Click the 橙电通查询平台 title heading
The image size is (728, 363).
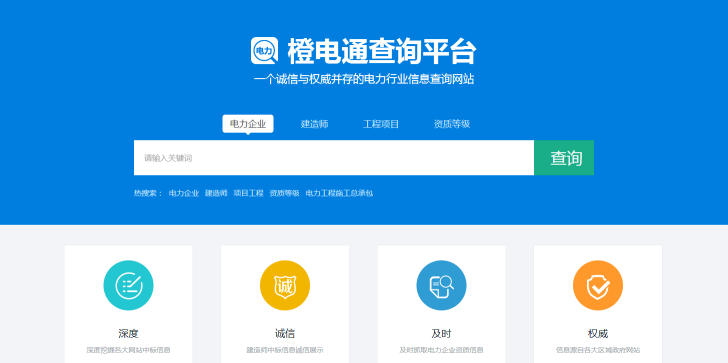(x=382, y=51)
